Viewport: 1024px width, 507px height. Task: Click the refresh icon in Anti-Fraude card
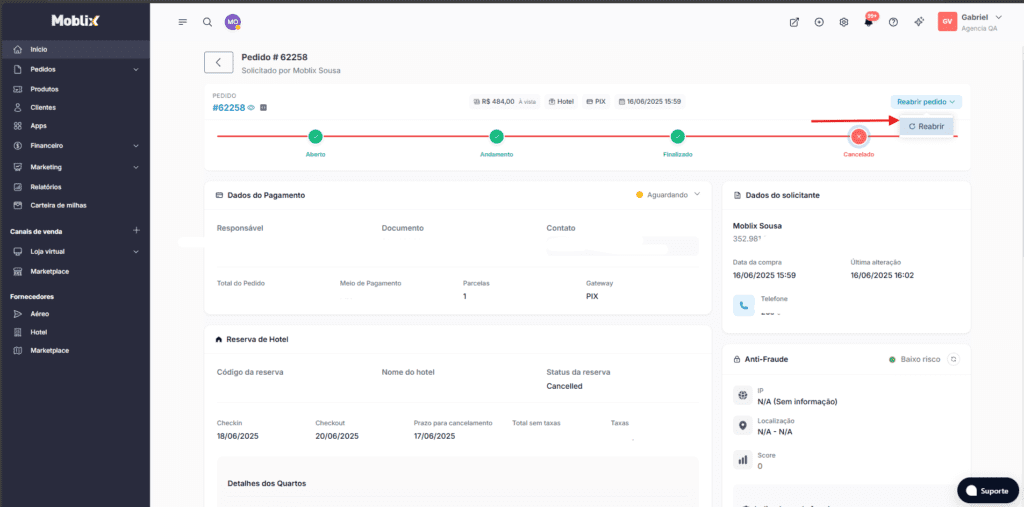click(x=954, y=359)
